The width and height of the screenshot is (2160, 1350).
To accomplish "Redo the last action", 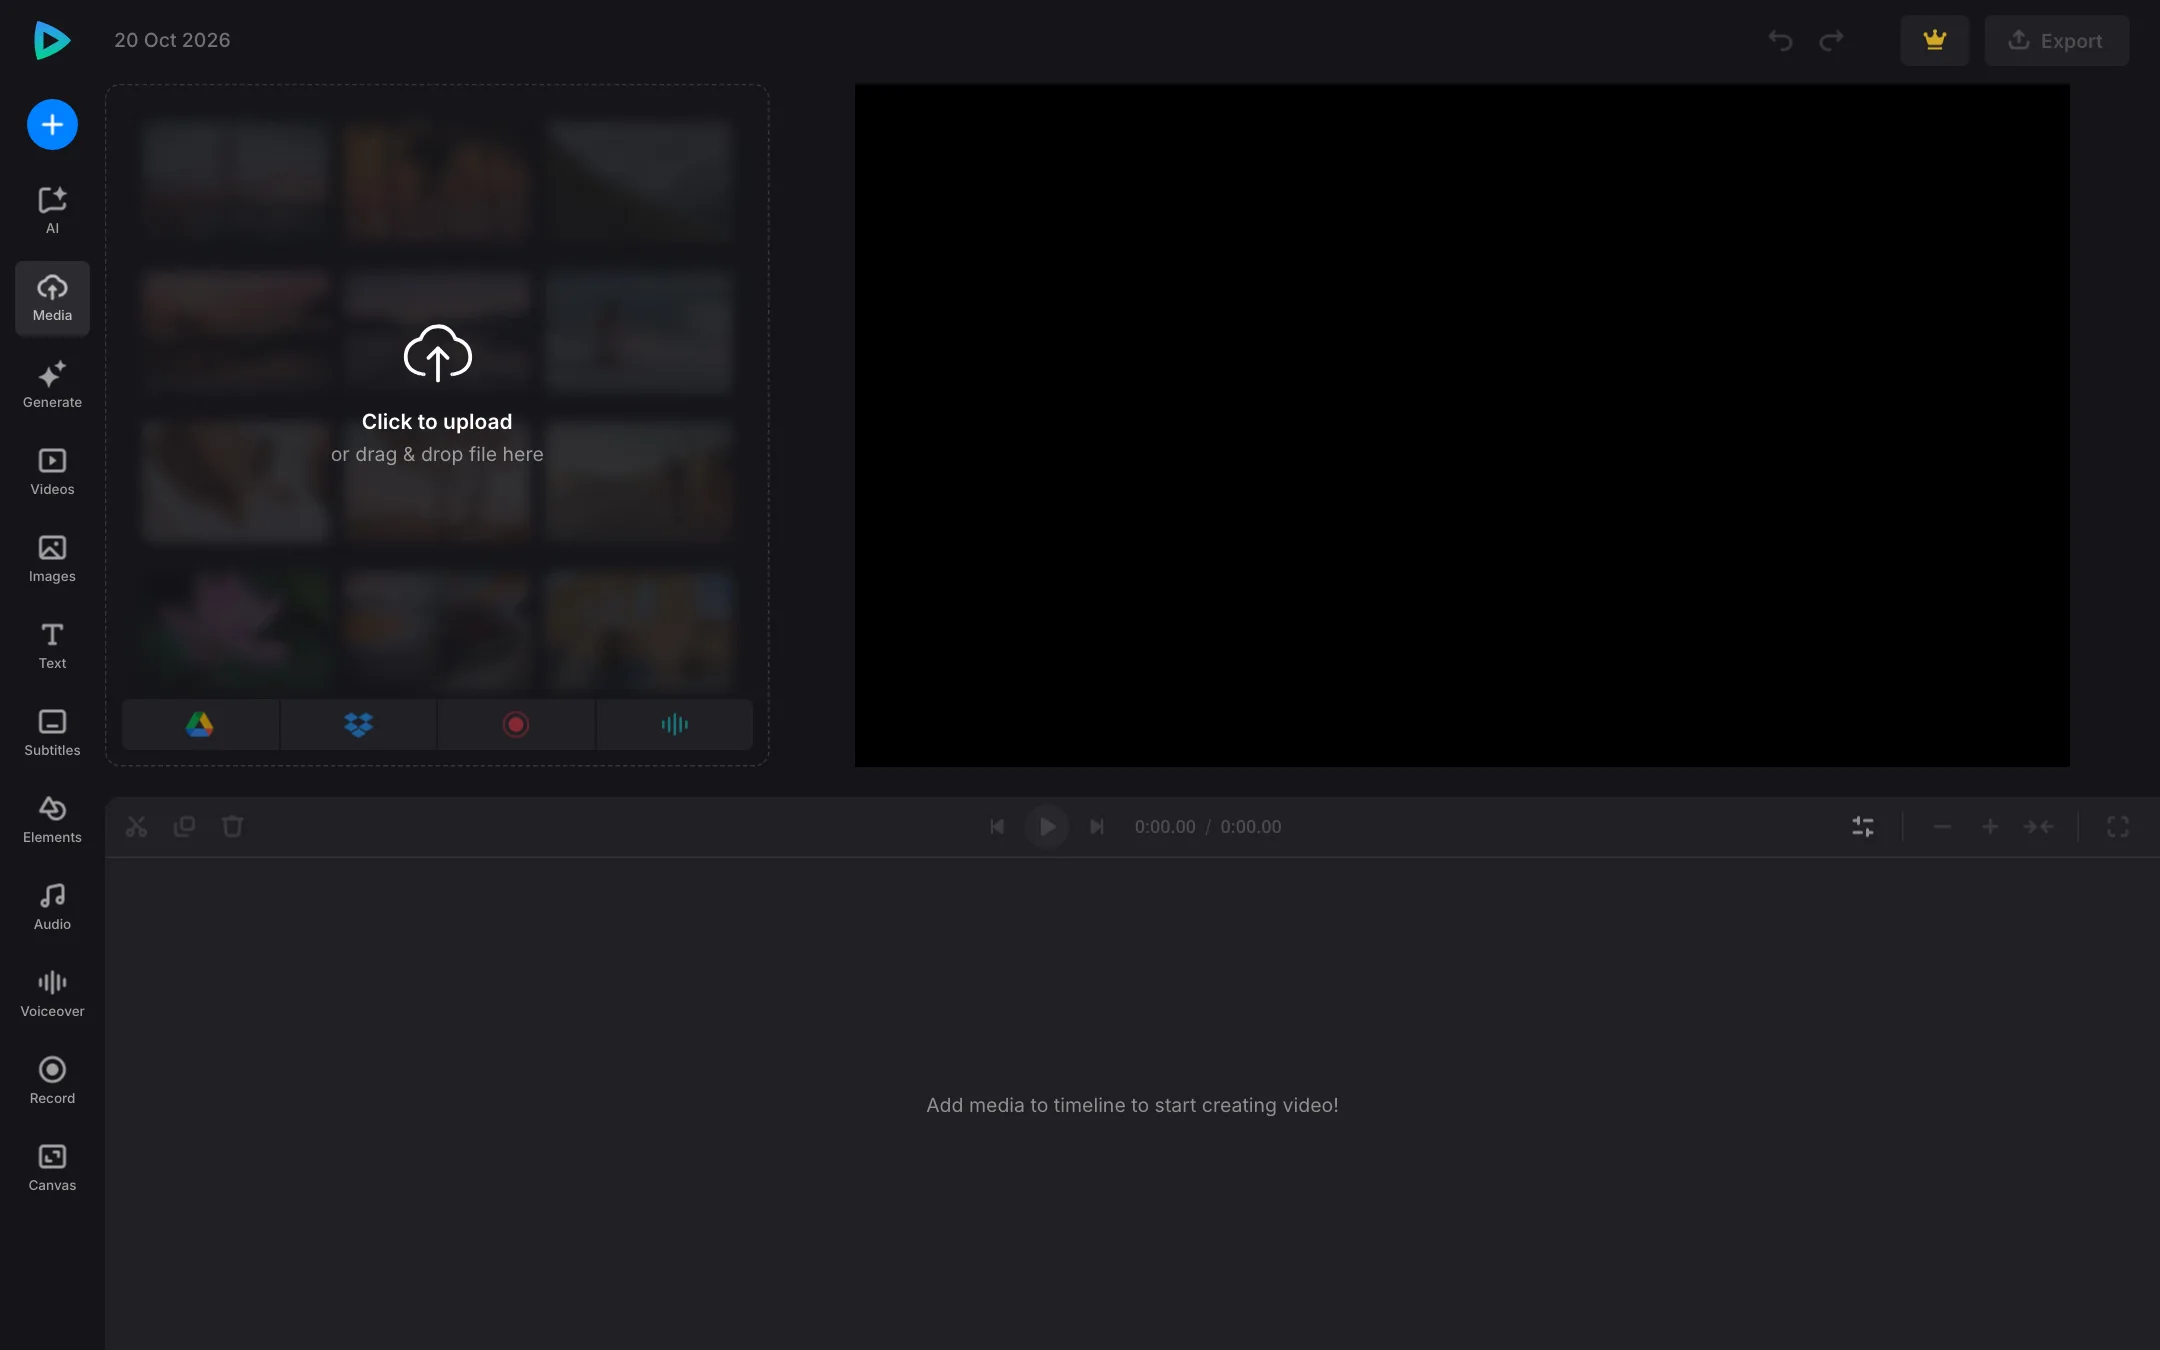I will [x=1831, y=40].
